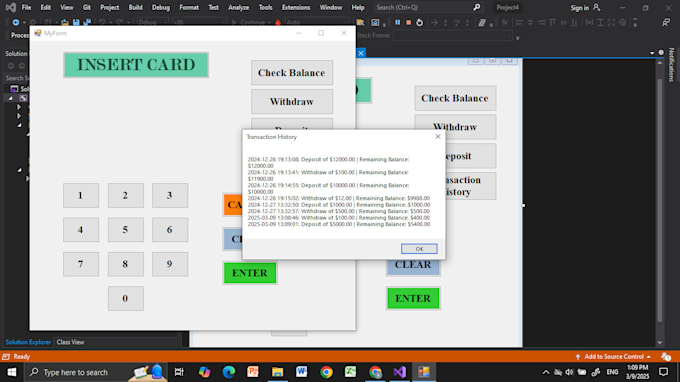
Task: Open the Stack Frame combo box
Action: [x=453, y=36]
